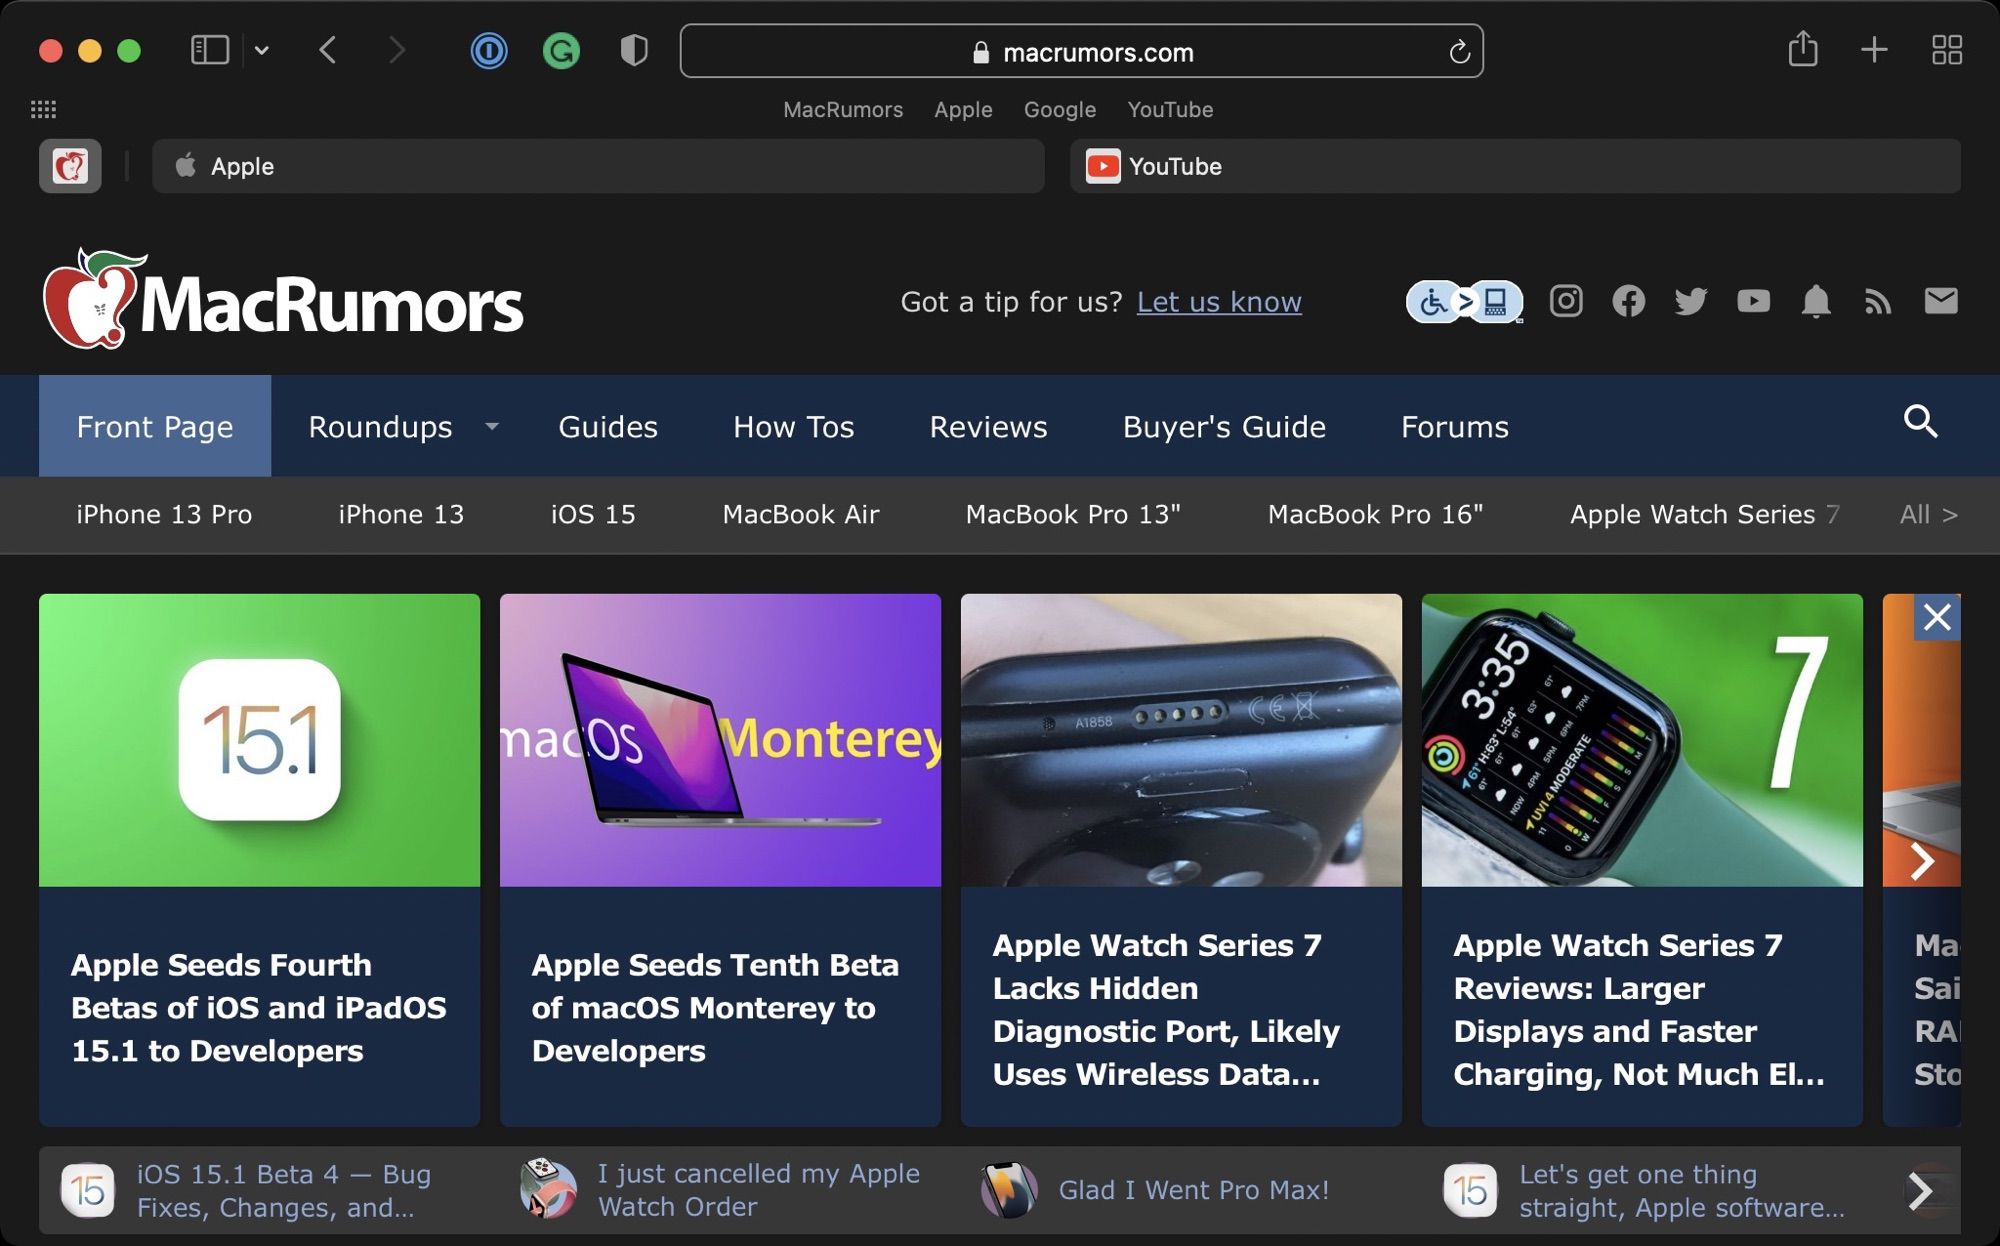Select the Front Page tab

(154, 425)
